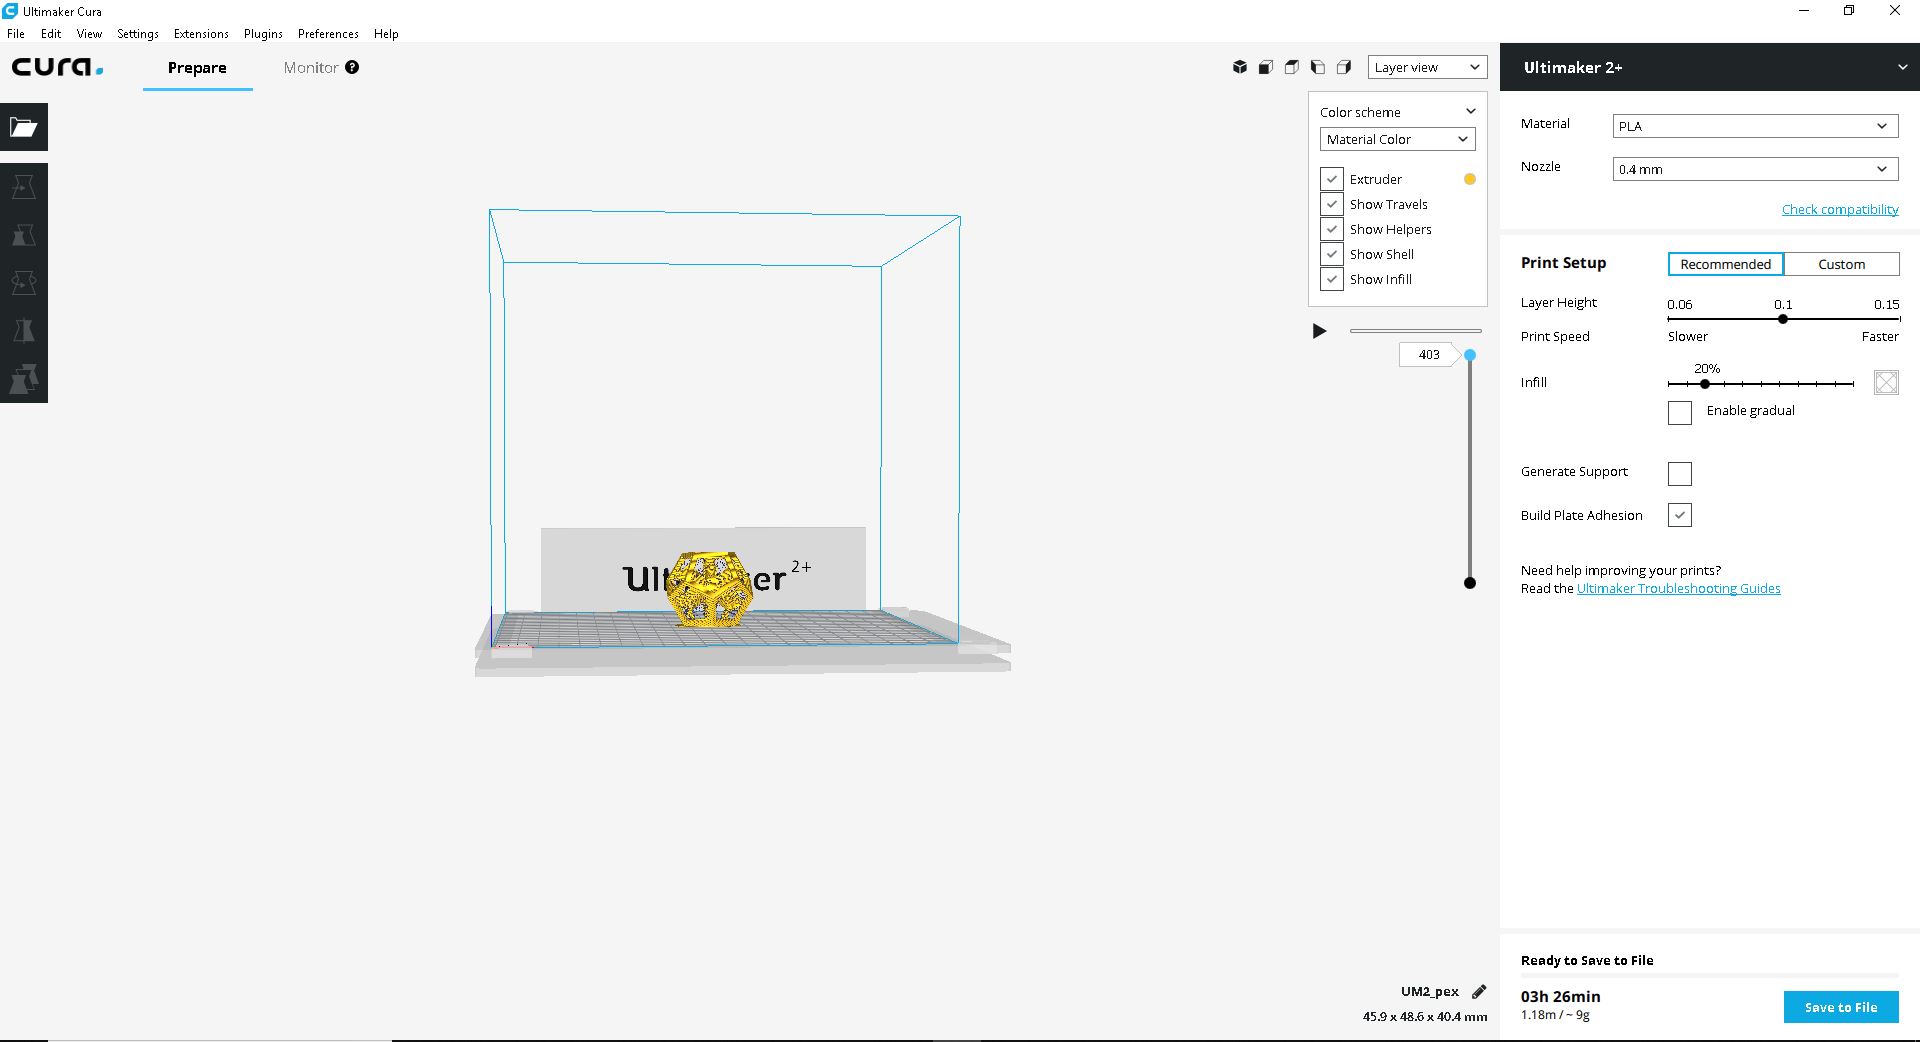This screenshot has width=1920, height=1042.
Task: Switch to the Prepare tab
Action: tap(197, 67)
